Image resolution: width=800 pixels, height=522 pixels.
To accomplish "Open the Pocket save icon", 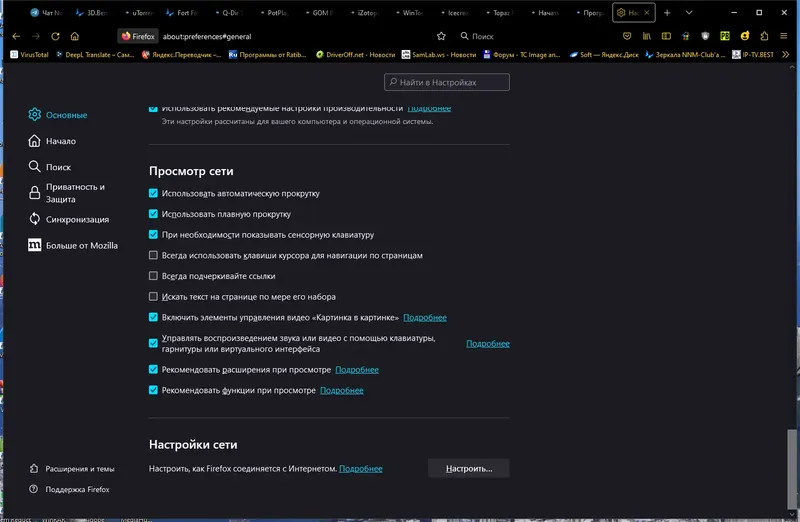I will pos(627,36).
